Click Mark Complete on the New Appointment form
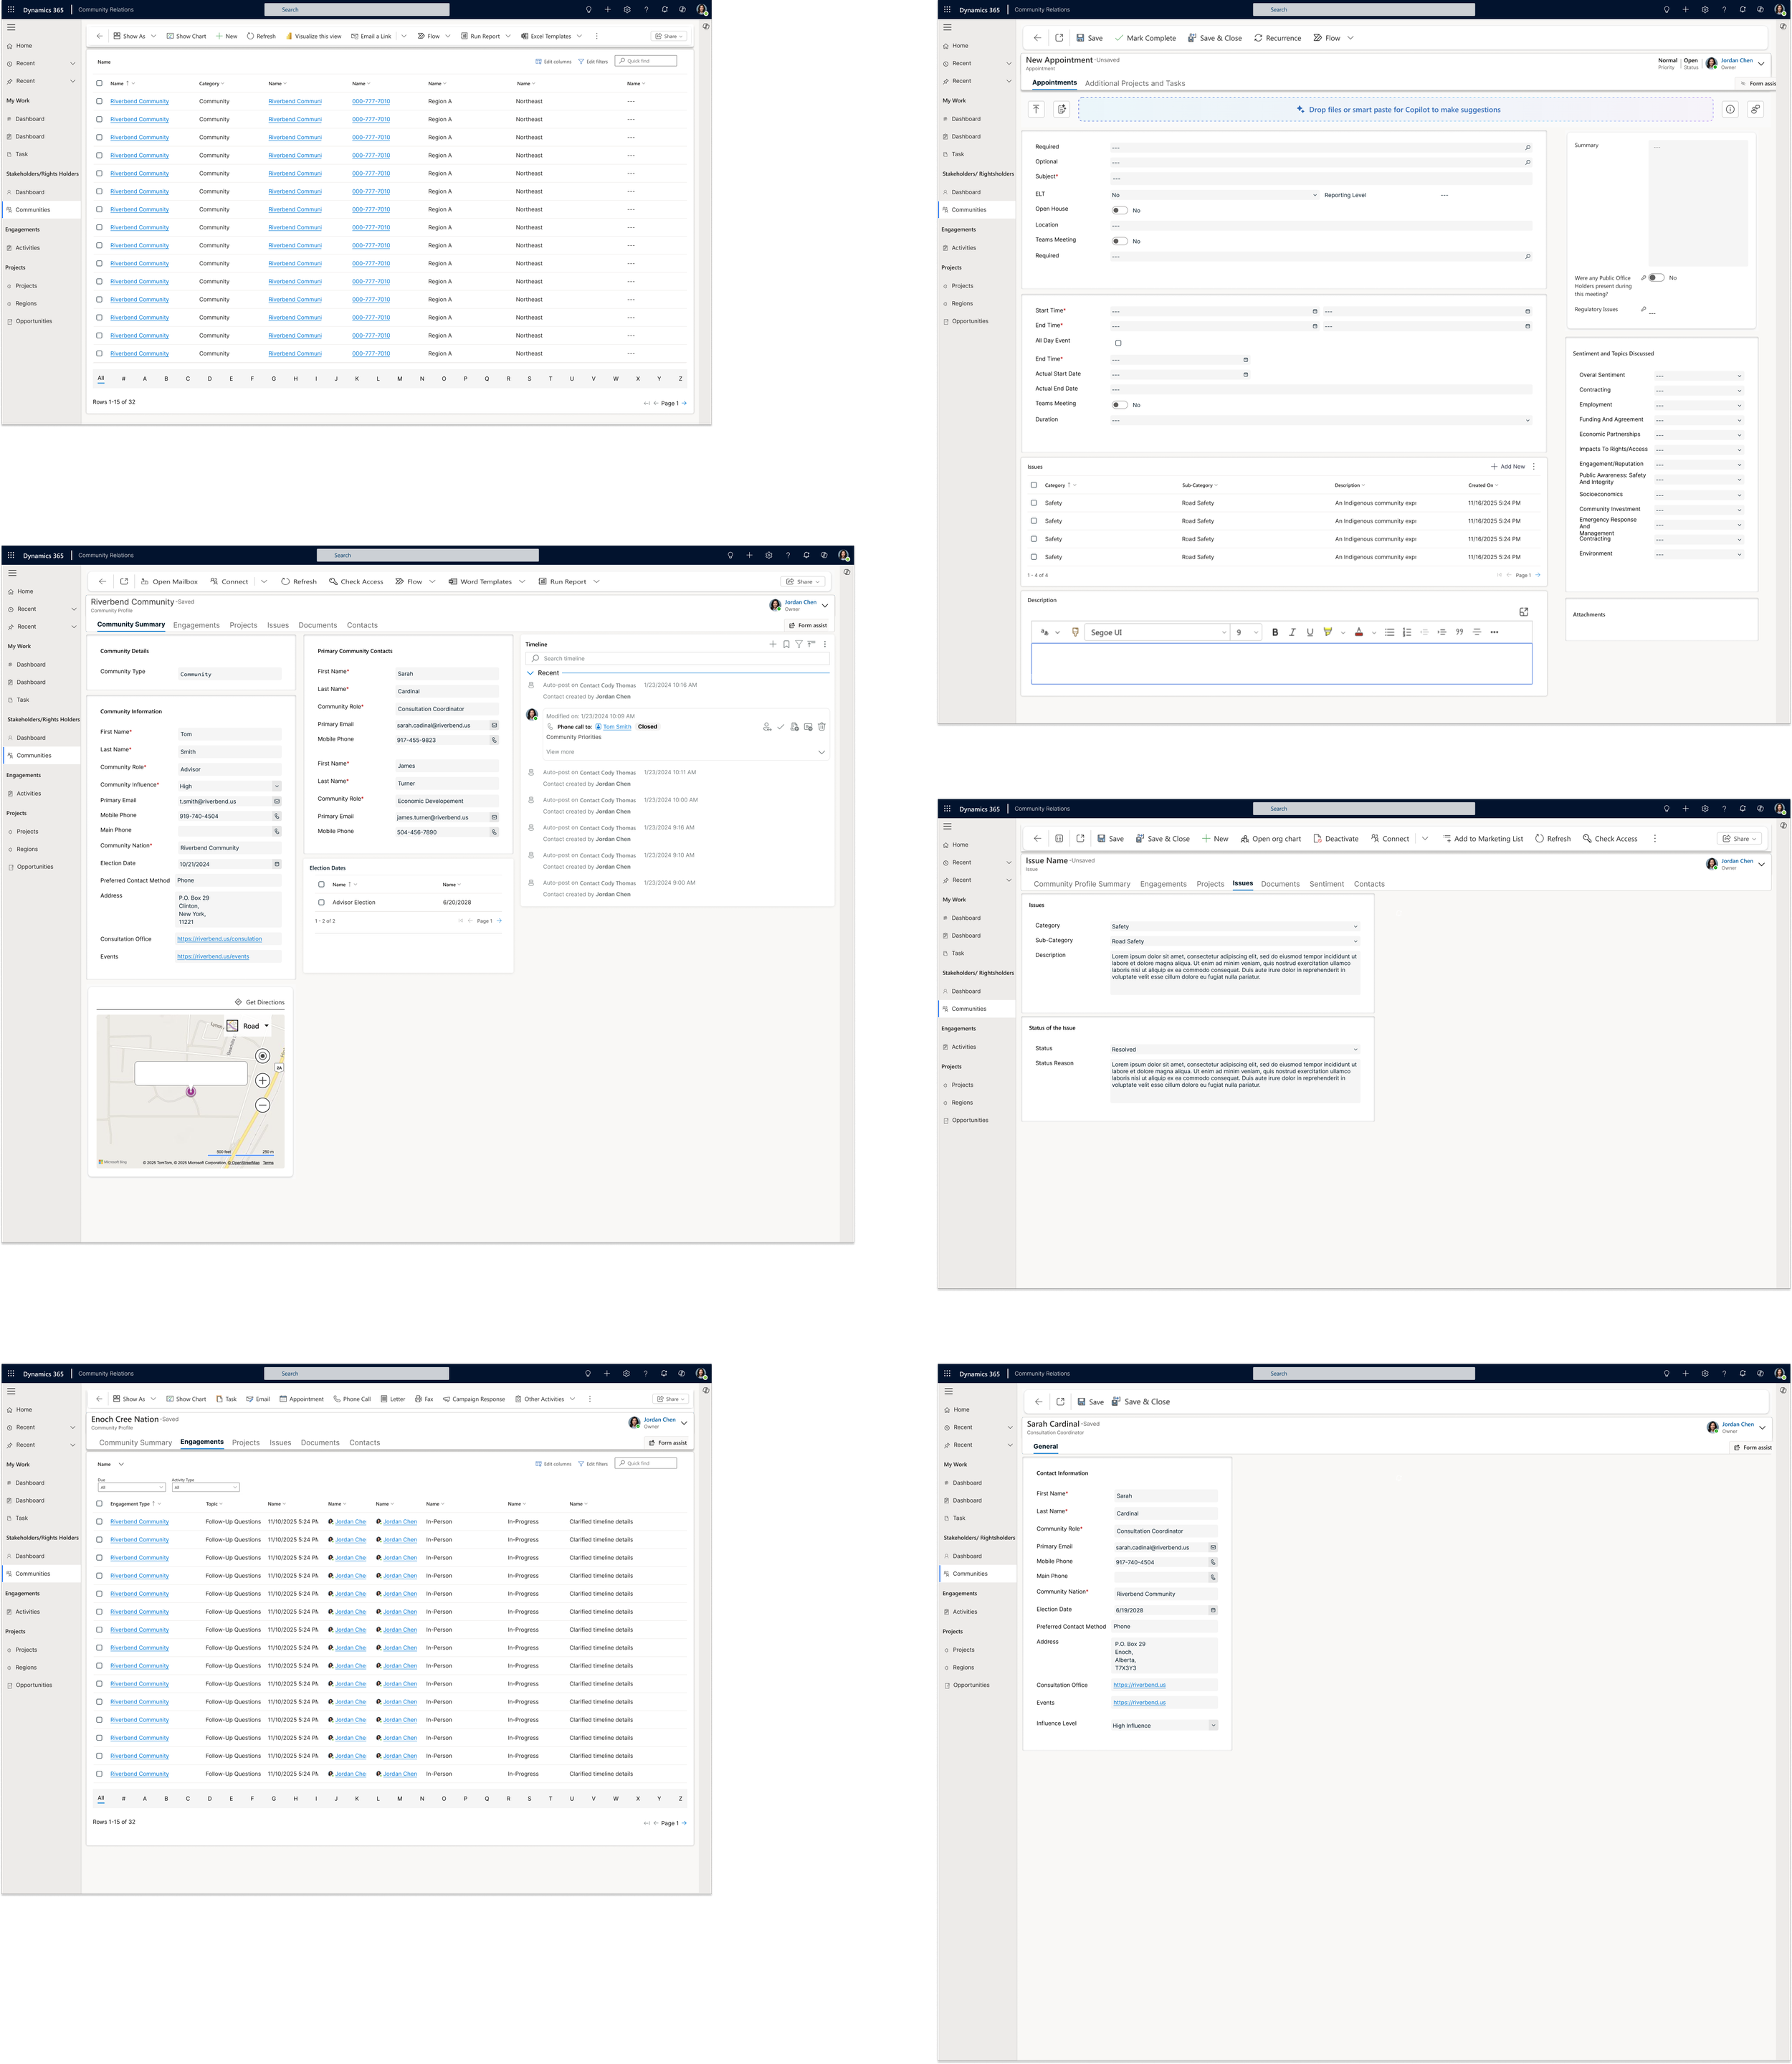Screen dimensions: 1792x2064 (1145, 38)
